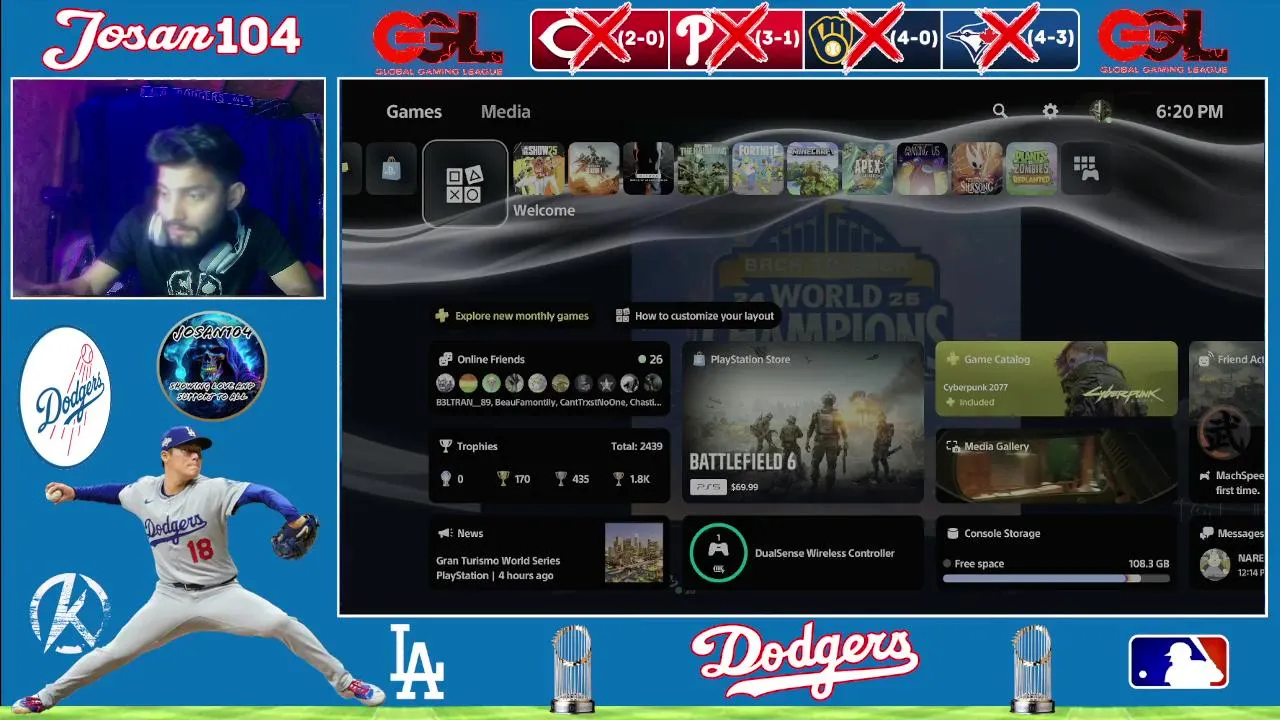Launch Among Us tile
1280x720 pixels.
pyautogui.click(x=922, y=169)
